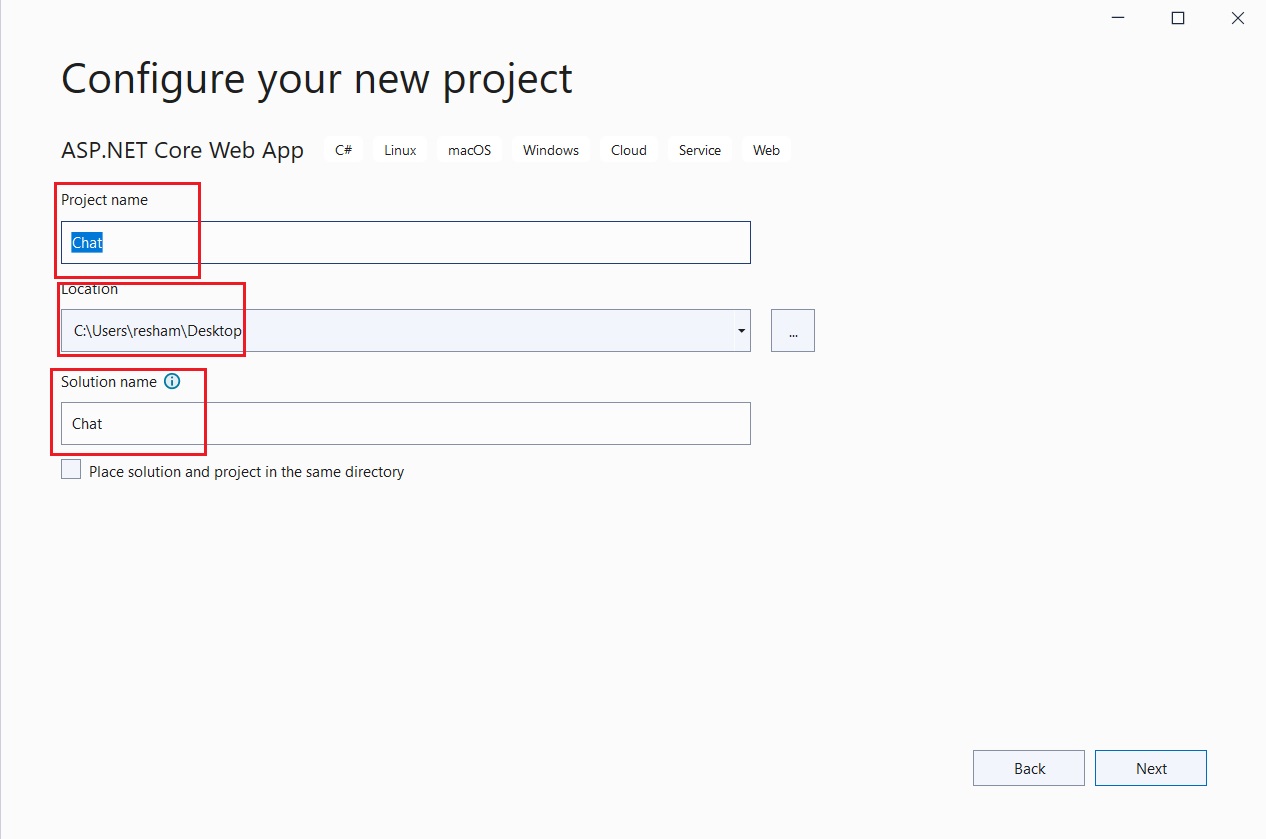Click the Configure your new project heading
Viewport: 1266px width, 839px height.
[x=317, y=79]
